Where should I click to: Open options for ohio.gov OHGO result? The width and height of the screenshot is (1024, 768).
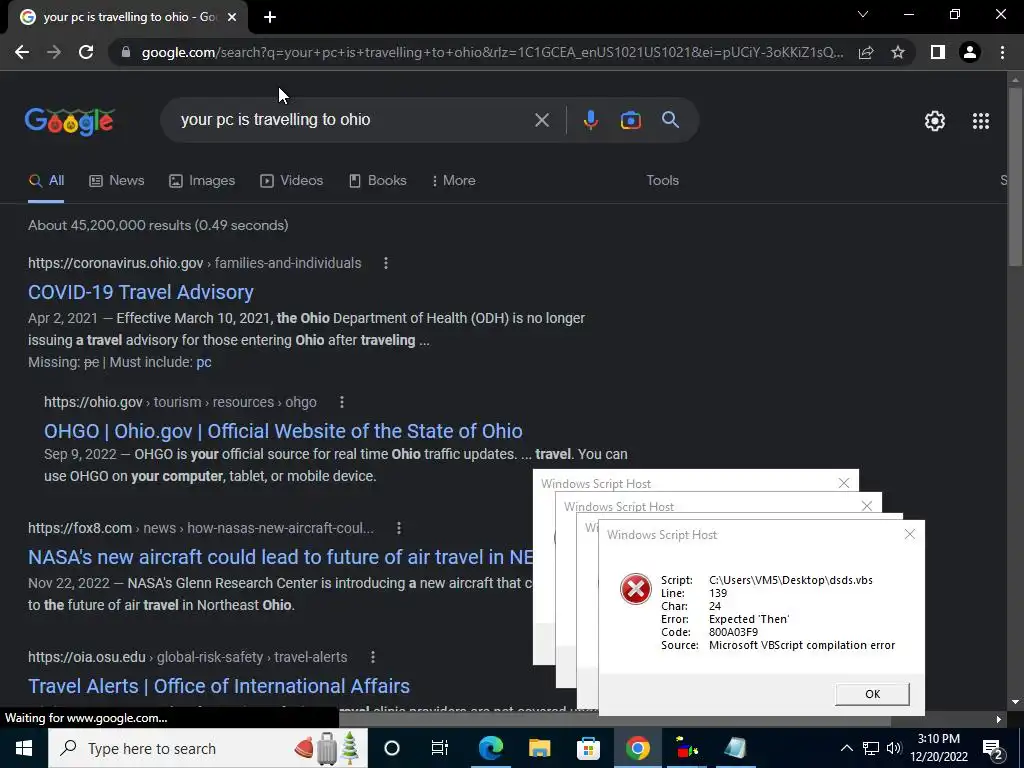point(342,402)
